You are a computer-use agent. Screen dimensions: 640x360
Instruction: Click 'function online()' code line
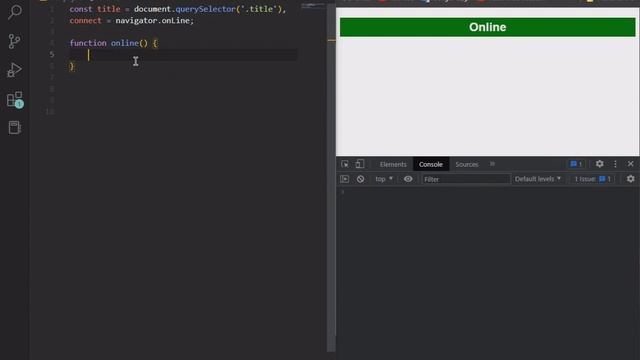click(113, 43)
